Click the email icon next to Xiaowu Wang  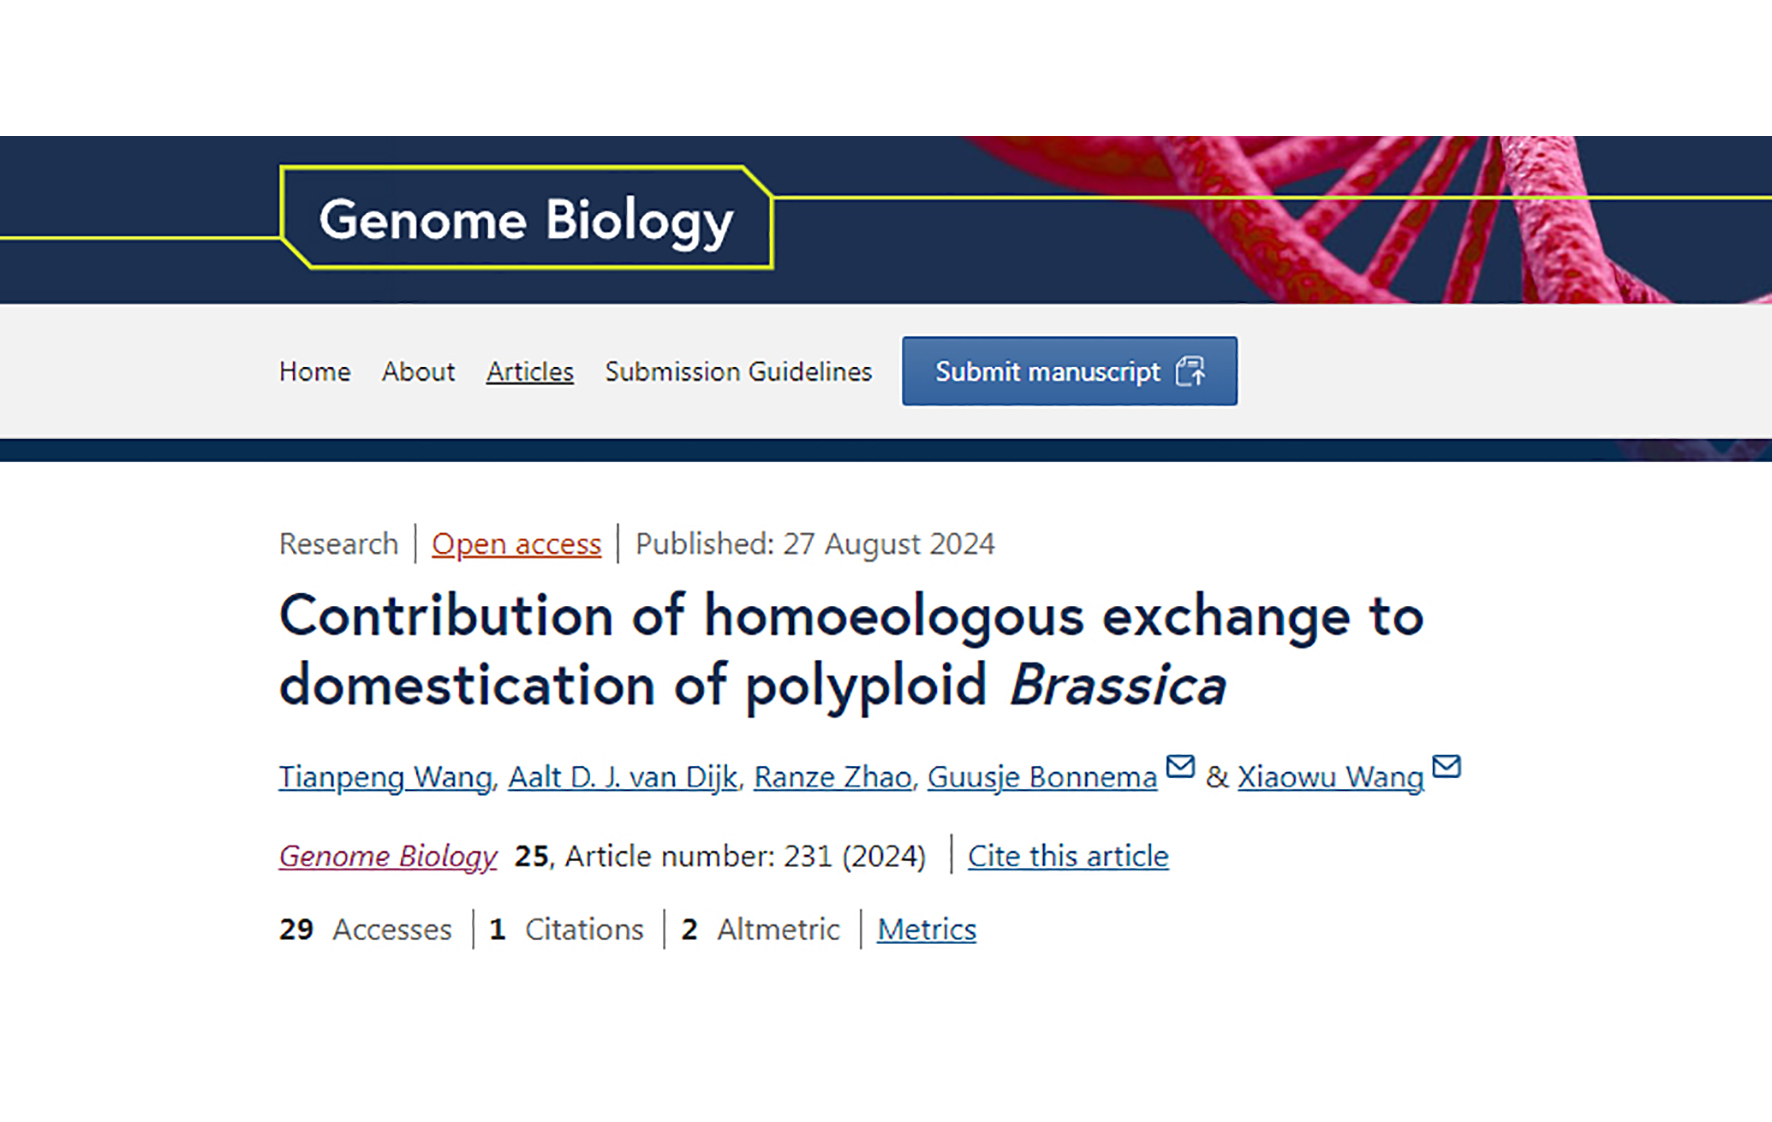pos(1447,767)
